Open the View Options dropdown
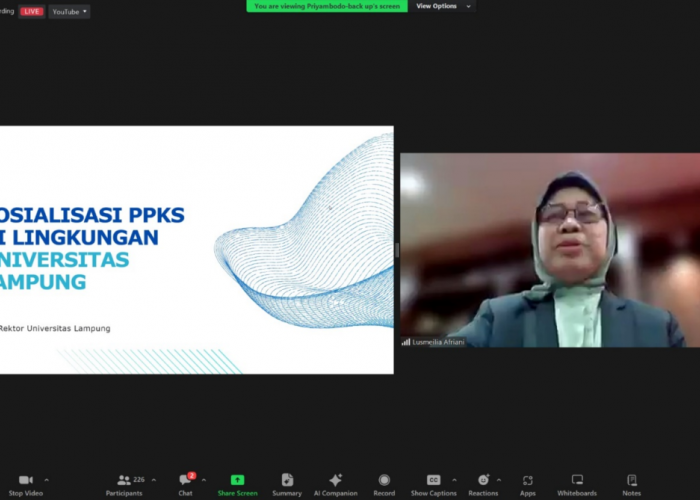The image size is (700, 500). point(443,6)
